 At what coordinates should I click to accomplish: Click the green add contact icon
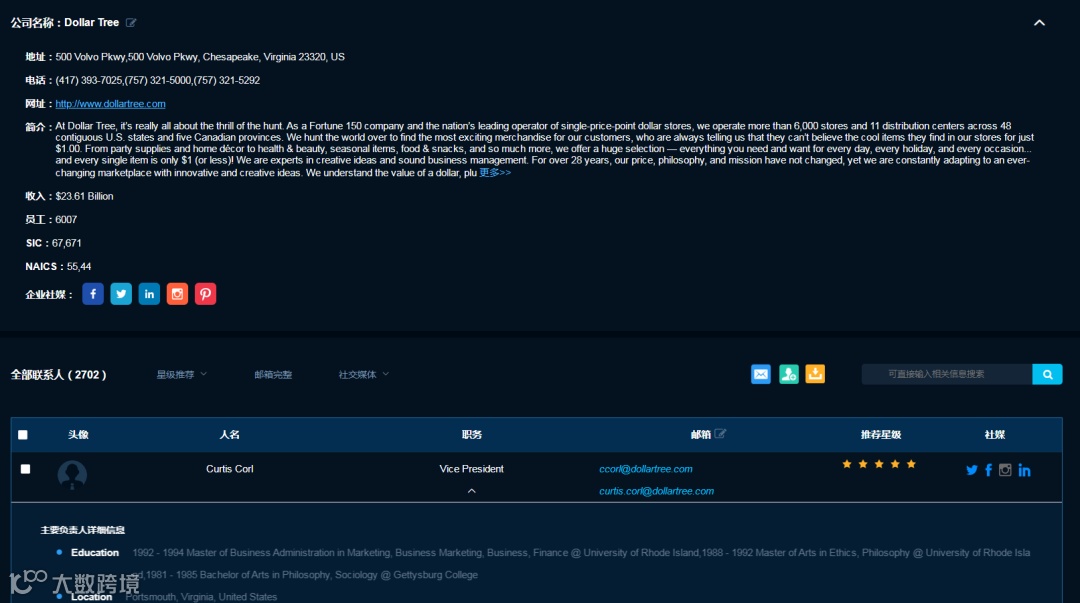point(789,374)
